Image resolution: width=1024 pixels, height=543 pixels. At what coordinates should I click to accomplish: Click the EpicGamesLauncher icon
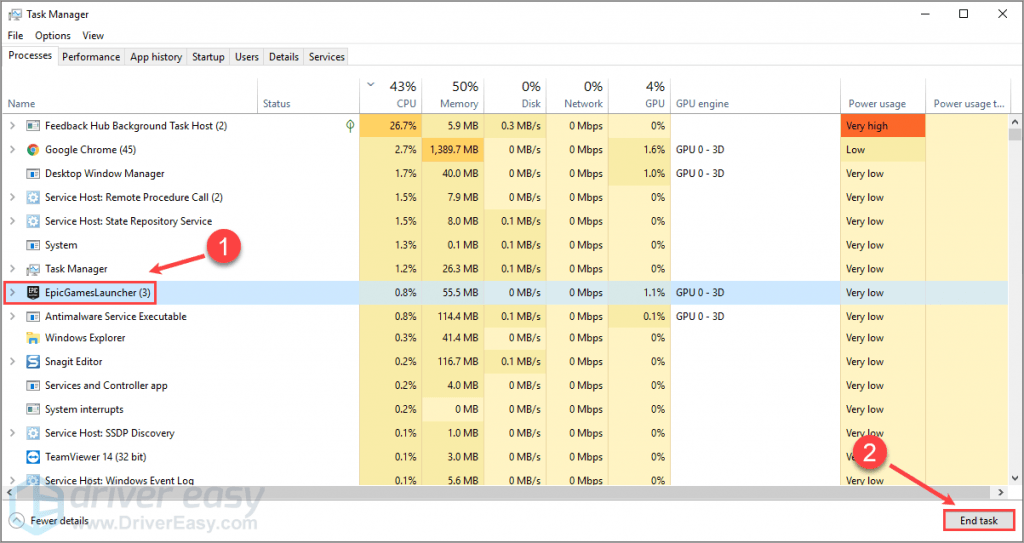tap(33, 293)
